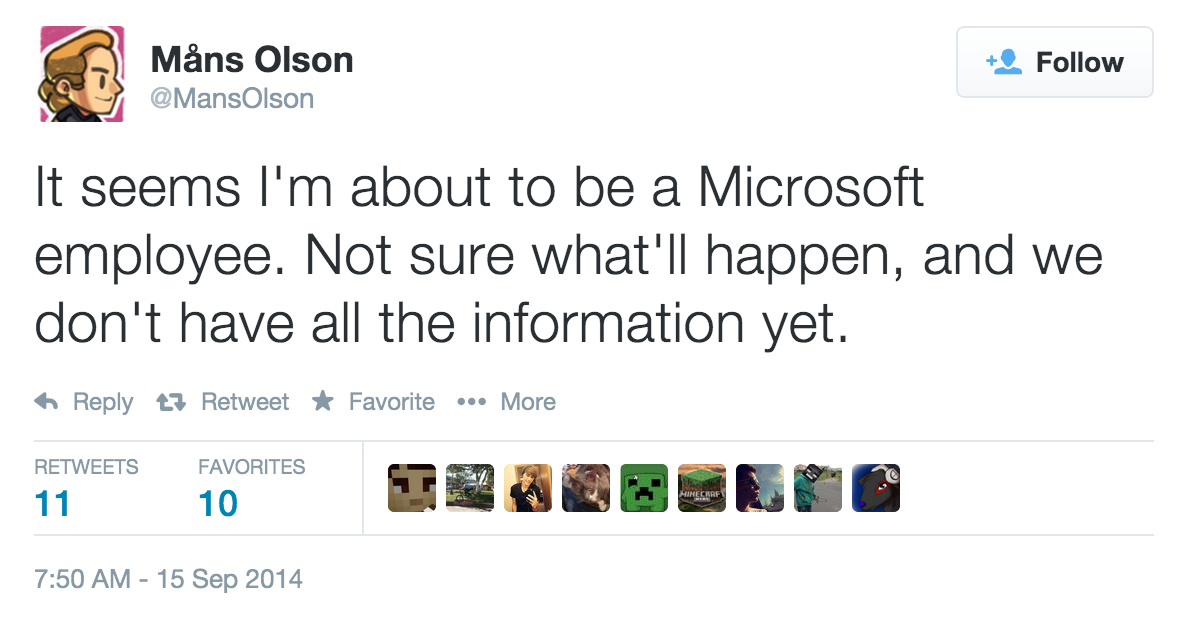The image size is (1184, 632).
Task: Click the blocky brown pixel face avatar
Action: 412,489
